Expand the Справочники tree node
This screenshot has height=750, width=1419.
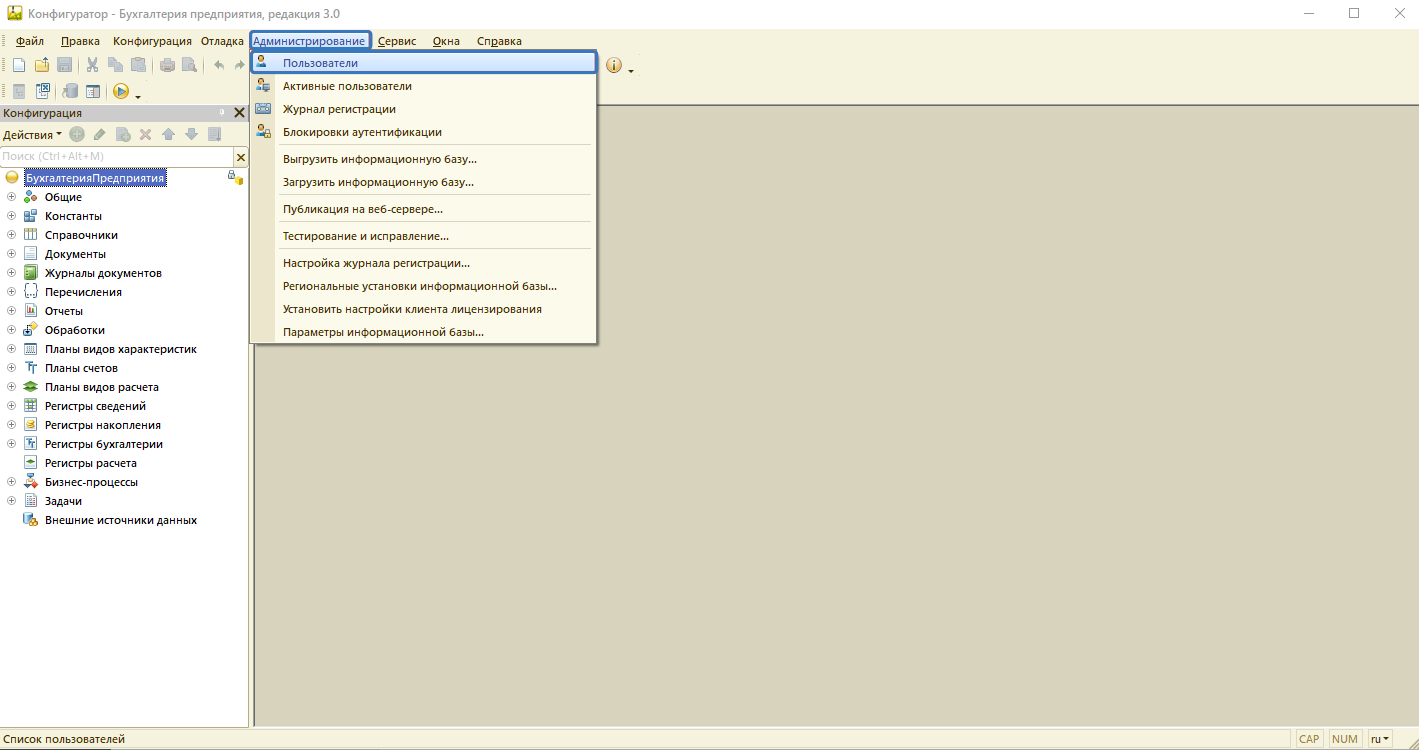(12, 235)
